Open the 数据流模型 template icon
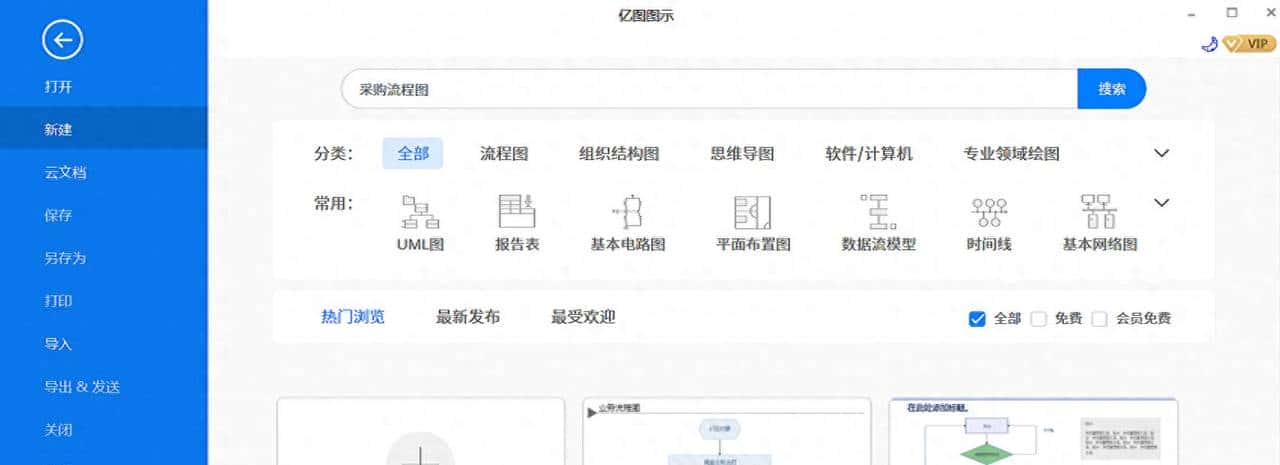Viewport: 1280px width, 465px height. pos(879,211)
